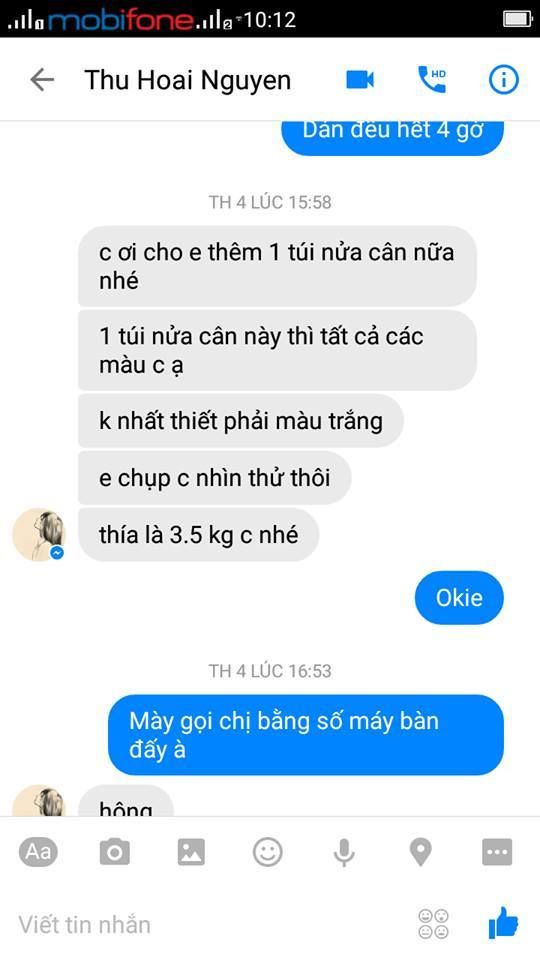540x960 pixels.
Task: Open more options with three dots
Action: 497,852
